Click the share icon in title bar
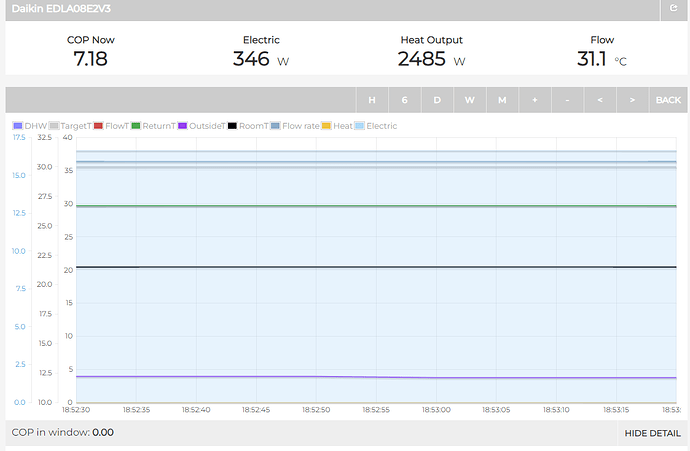This screenshot has height=451, width=690. [x=674, y=8]
